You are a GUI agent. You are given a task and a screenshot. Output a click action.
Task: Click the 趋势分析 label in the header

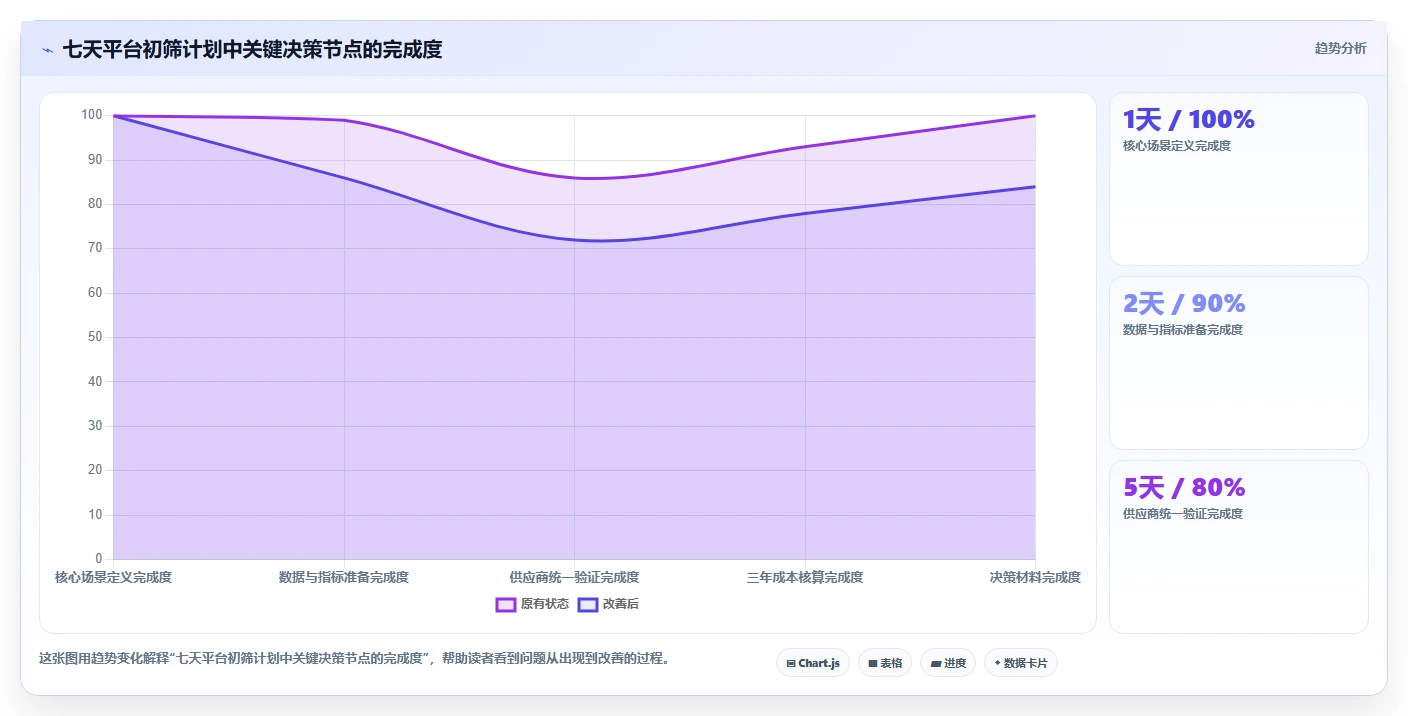[1341, 48]
